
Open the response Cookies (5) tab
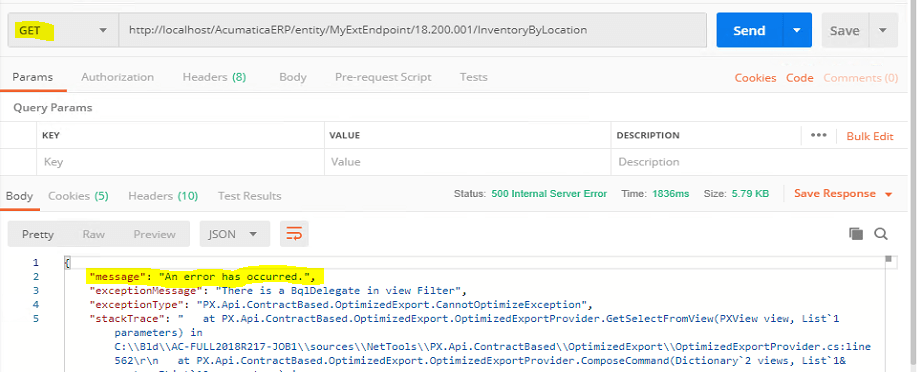click(78, 196)
